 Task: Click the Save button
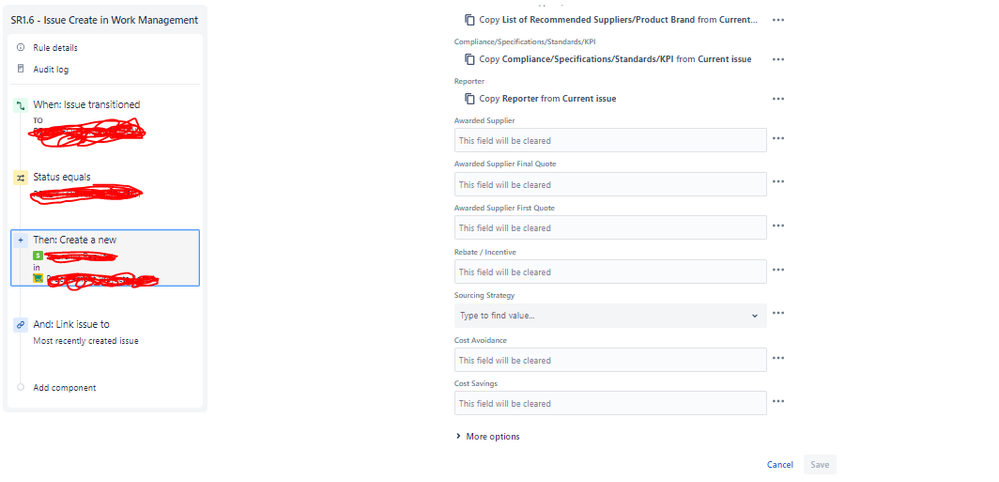point(820,465)
